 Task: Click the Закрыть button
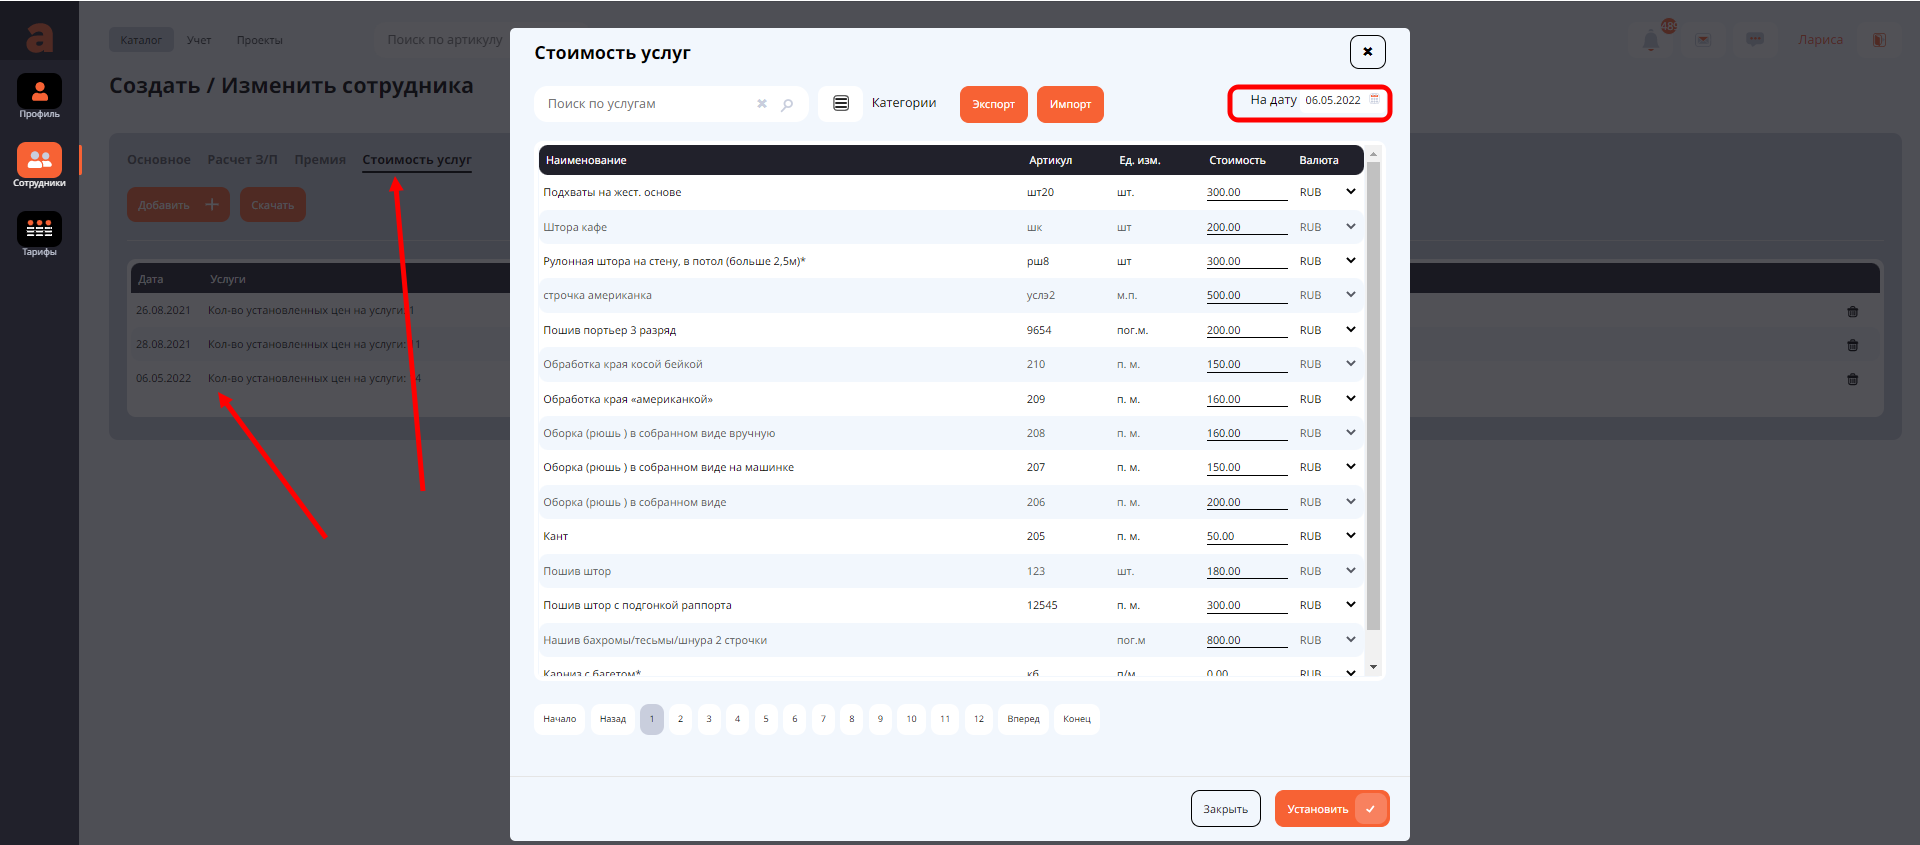(1225, 809)
